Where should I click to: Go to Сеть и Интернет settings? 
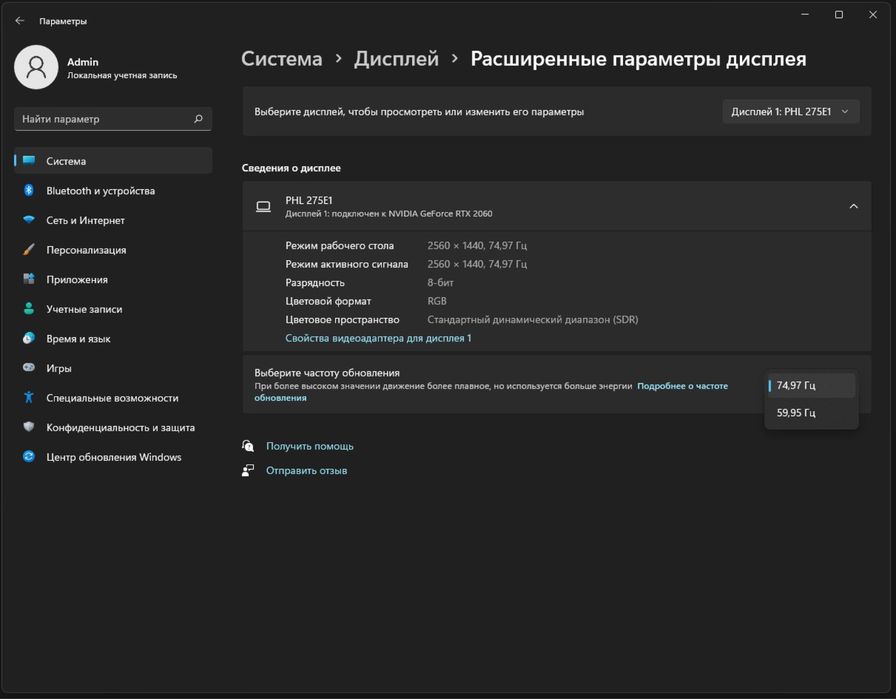(113, 220)
